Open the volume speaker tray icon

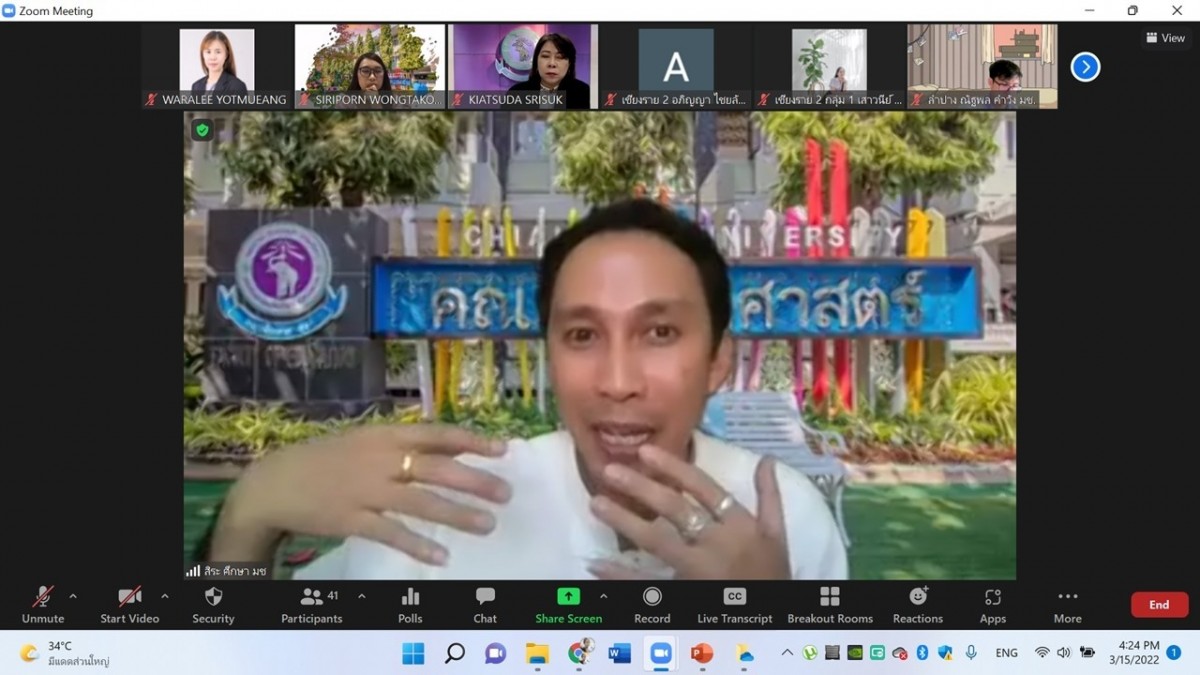click(1063, 653)
